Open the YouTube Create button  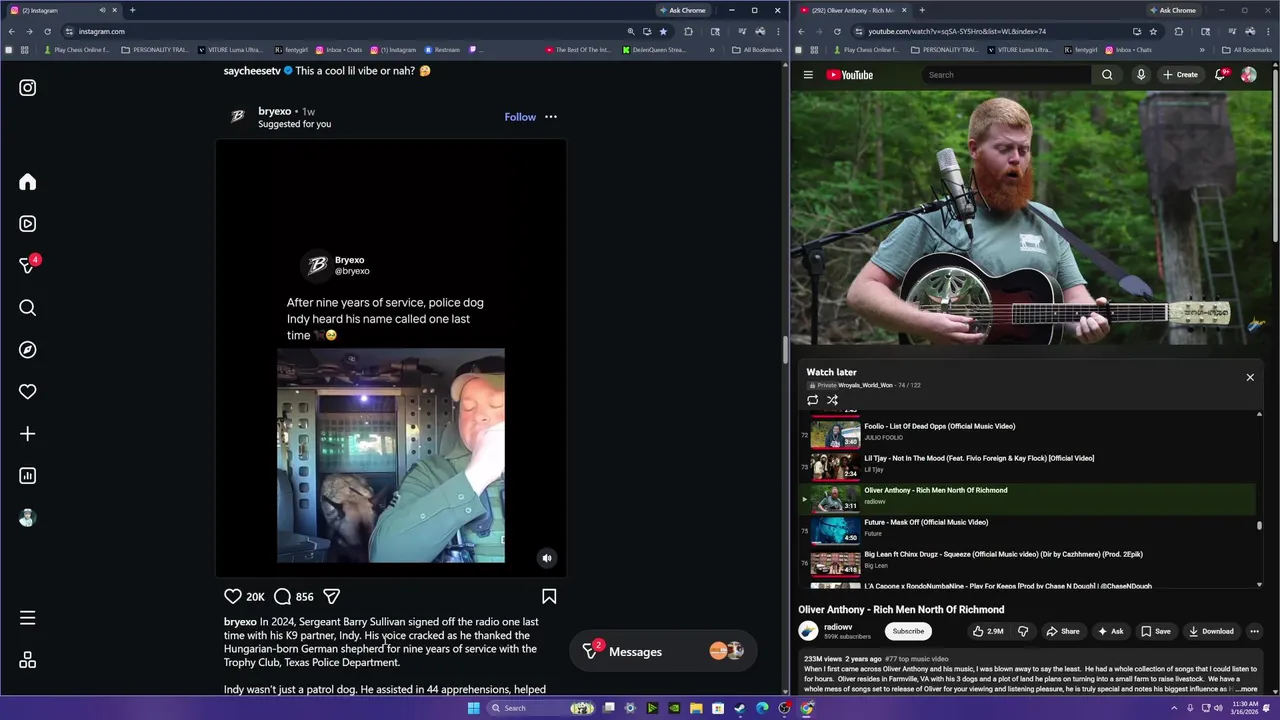pyautogui.click(x=1180, y=75)
